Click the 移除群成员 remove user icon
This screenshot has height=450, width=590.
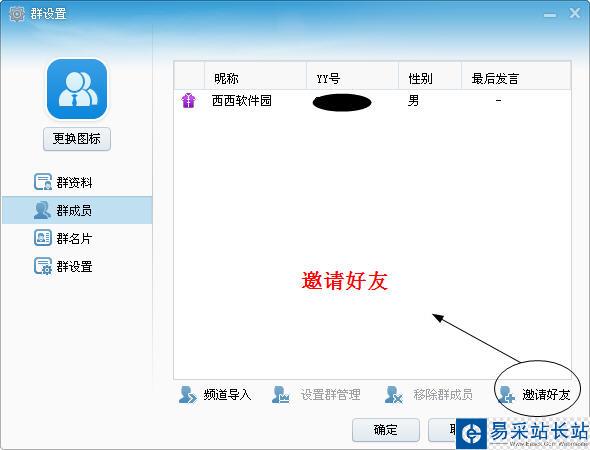(x=394, y=395)
